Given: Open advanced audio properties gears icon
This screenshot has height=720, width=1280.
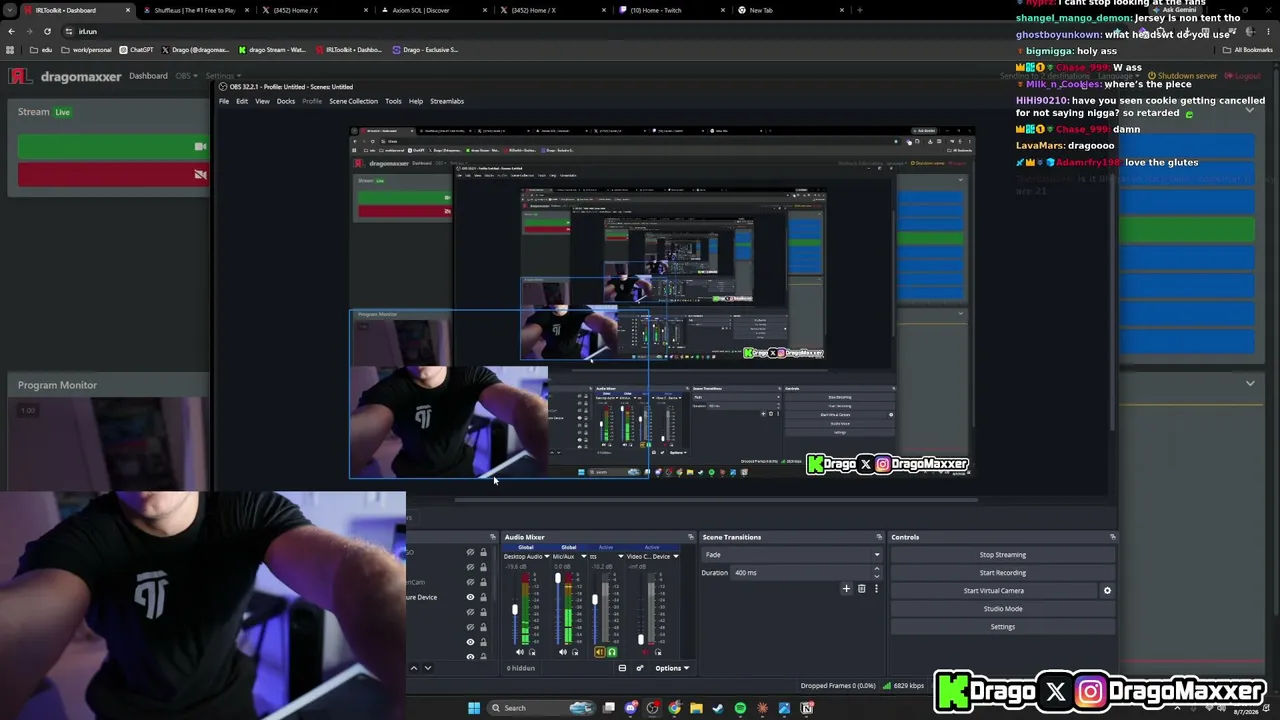Looking at the screenshot, I should coord(640,668).
